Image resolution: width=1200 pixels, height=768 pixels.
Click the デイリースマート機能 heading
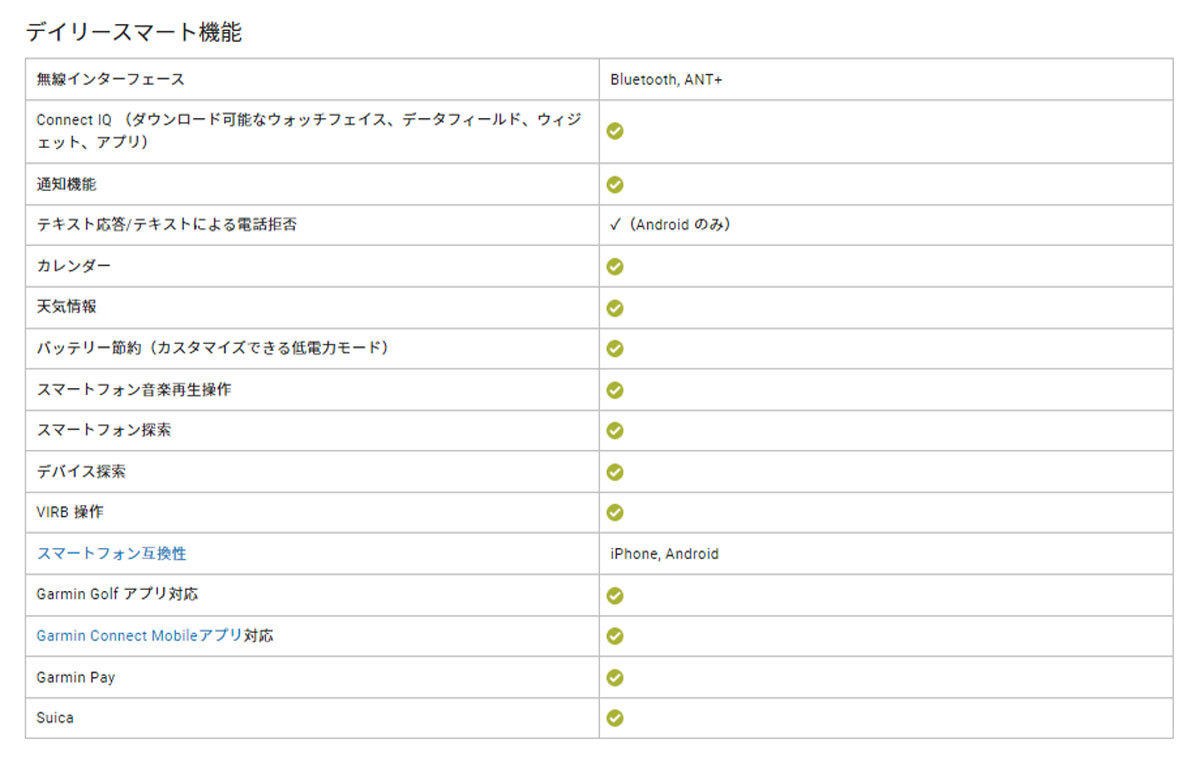click(134, 32)
